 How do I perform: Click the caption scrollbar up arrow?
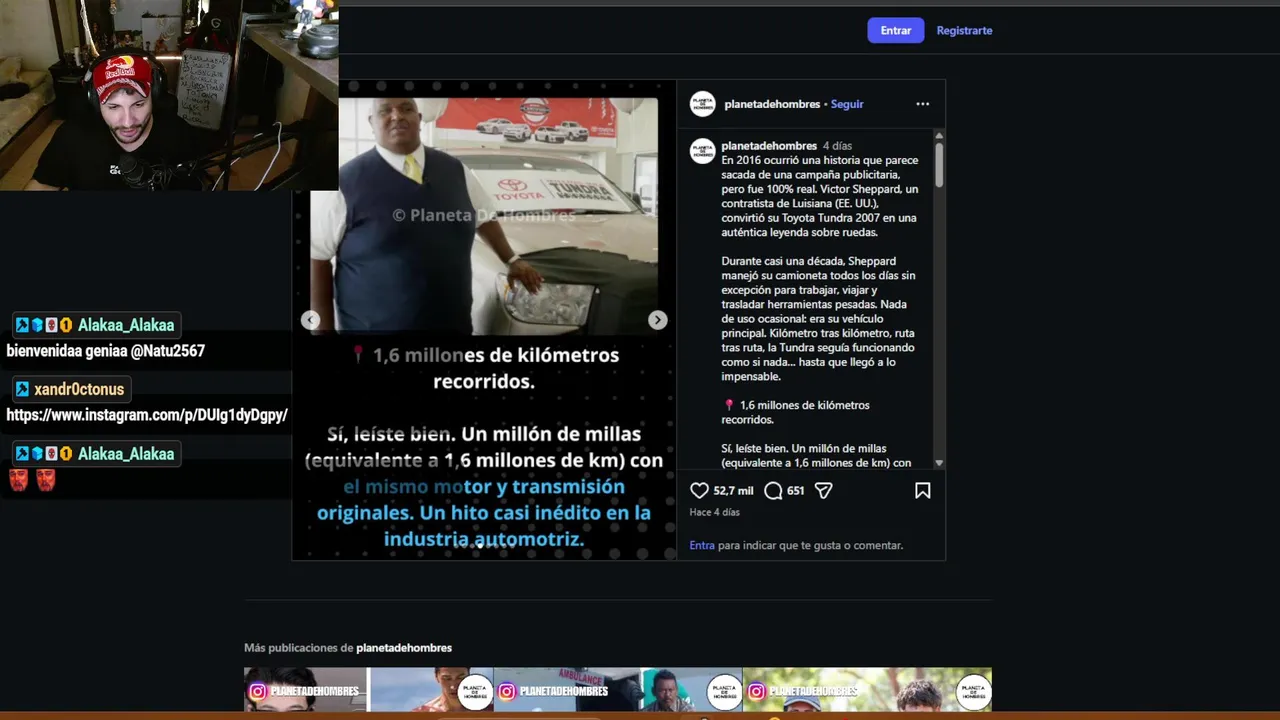point(938,135)
